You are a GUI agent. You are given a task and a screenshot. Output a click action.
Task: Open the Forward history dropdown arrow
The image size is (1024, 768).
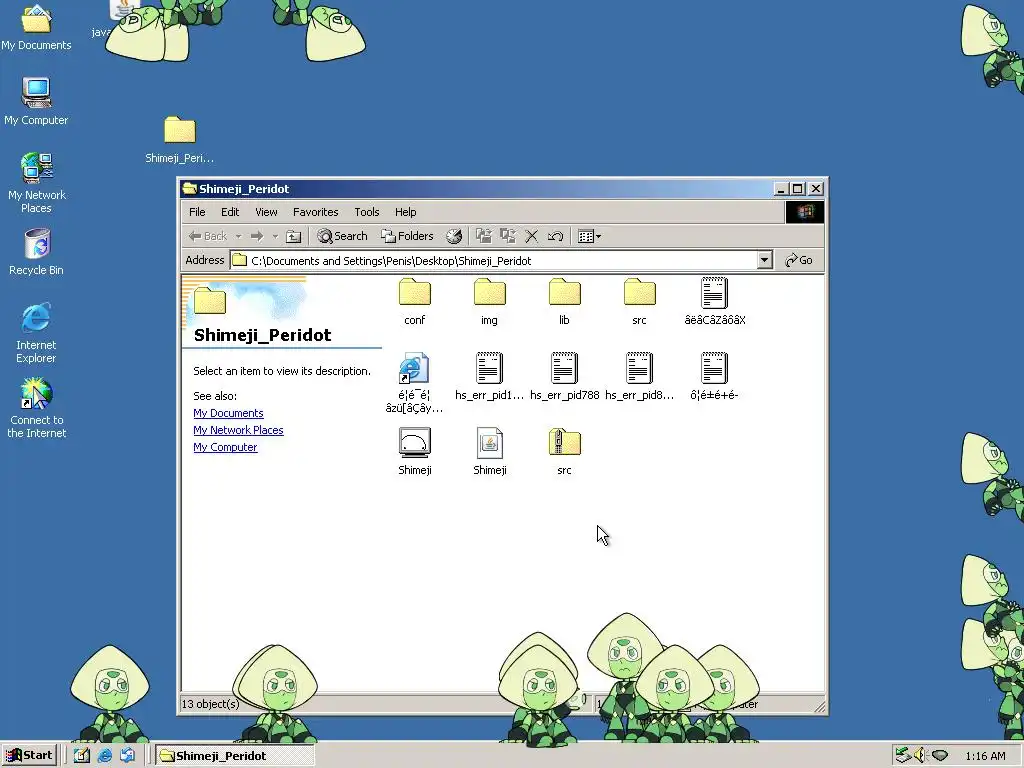click(275, 236)
